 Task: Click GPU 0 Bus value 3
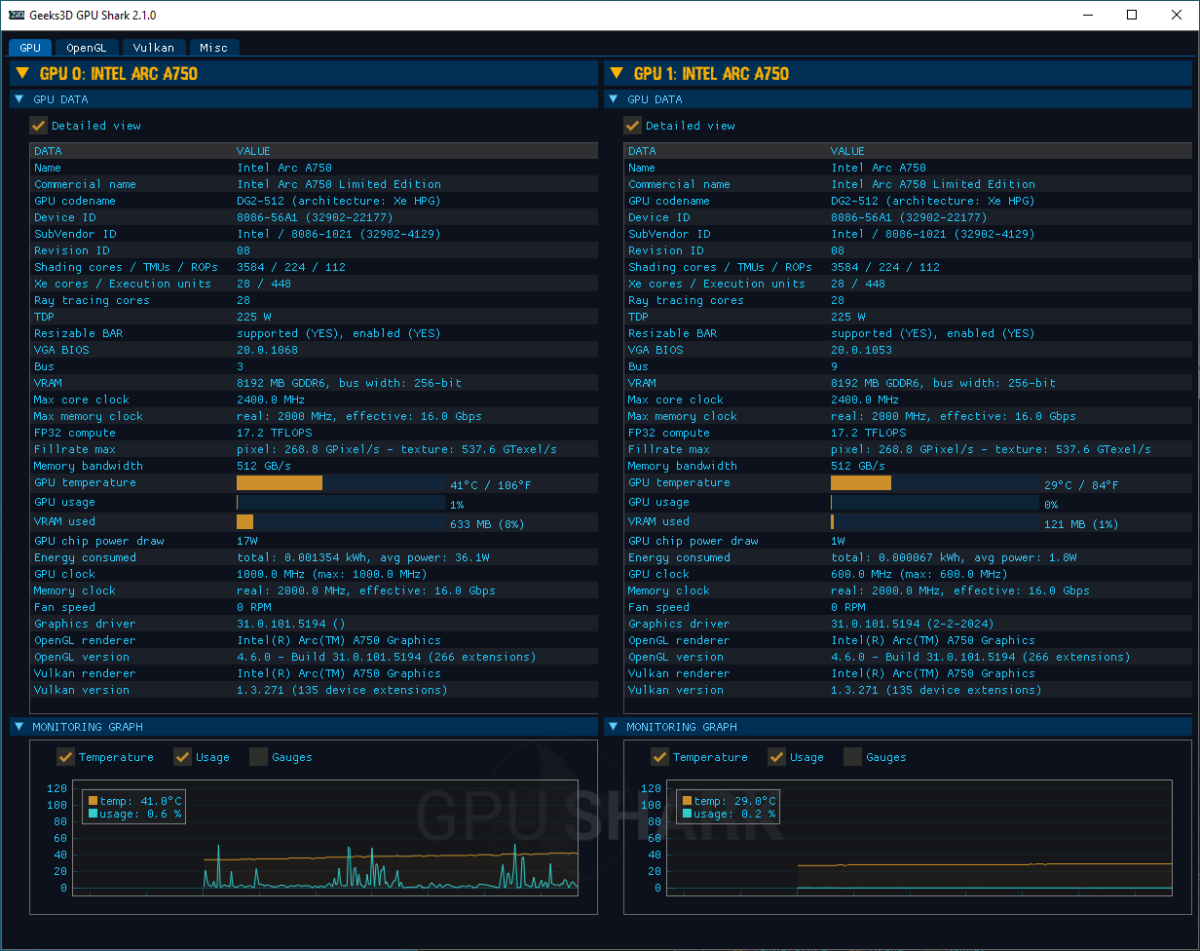[240, 367]
